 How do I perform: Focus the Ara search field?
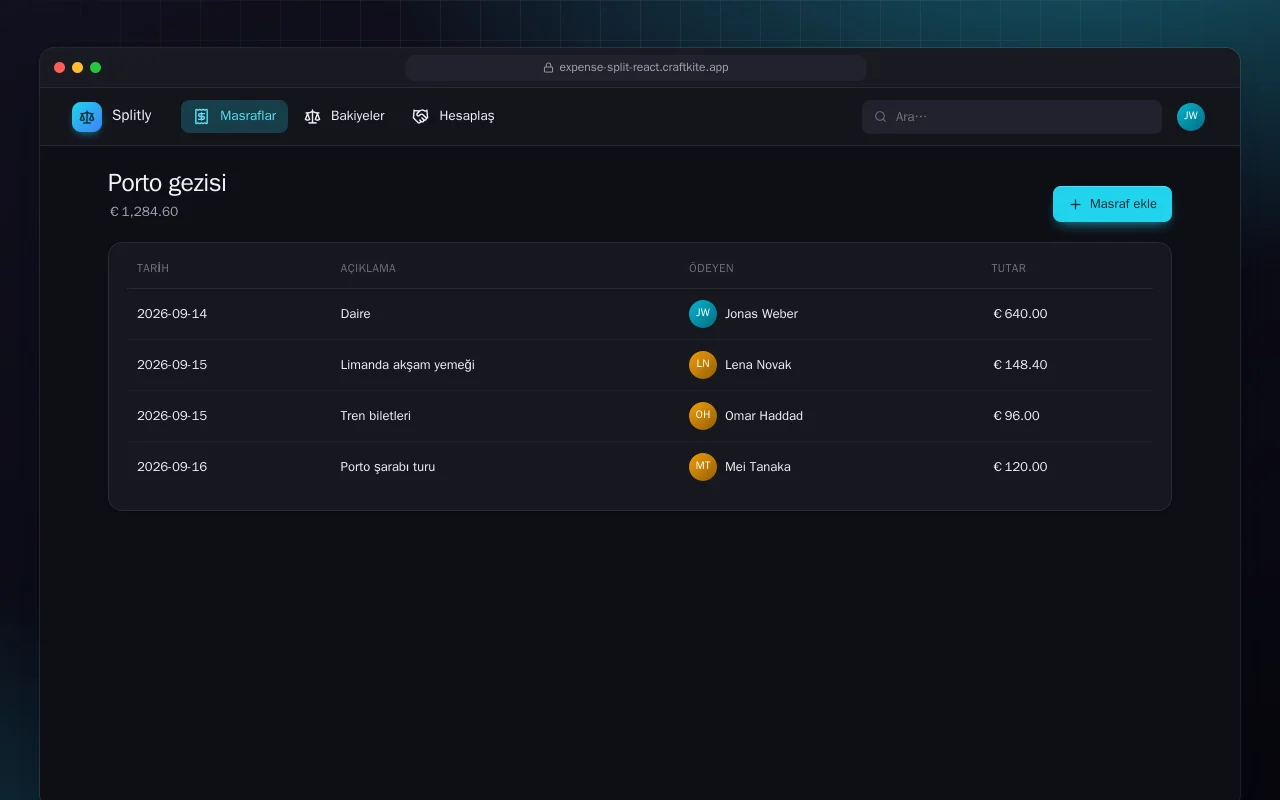tap(1012, 117)
